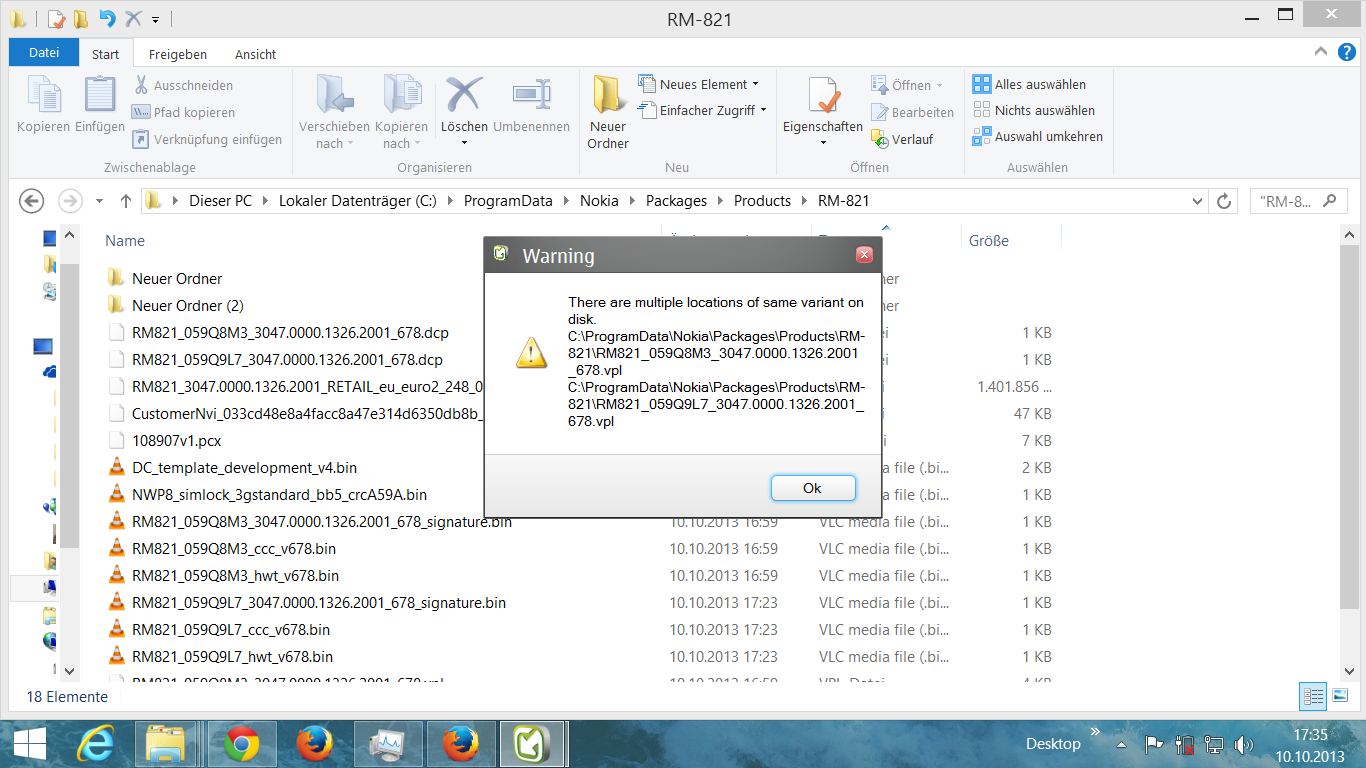1366x768 pixels.
Task: Open the Neues Element dropdown
Action: (698, 84)
